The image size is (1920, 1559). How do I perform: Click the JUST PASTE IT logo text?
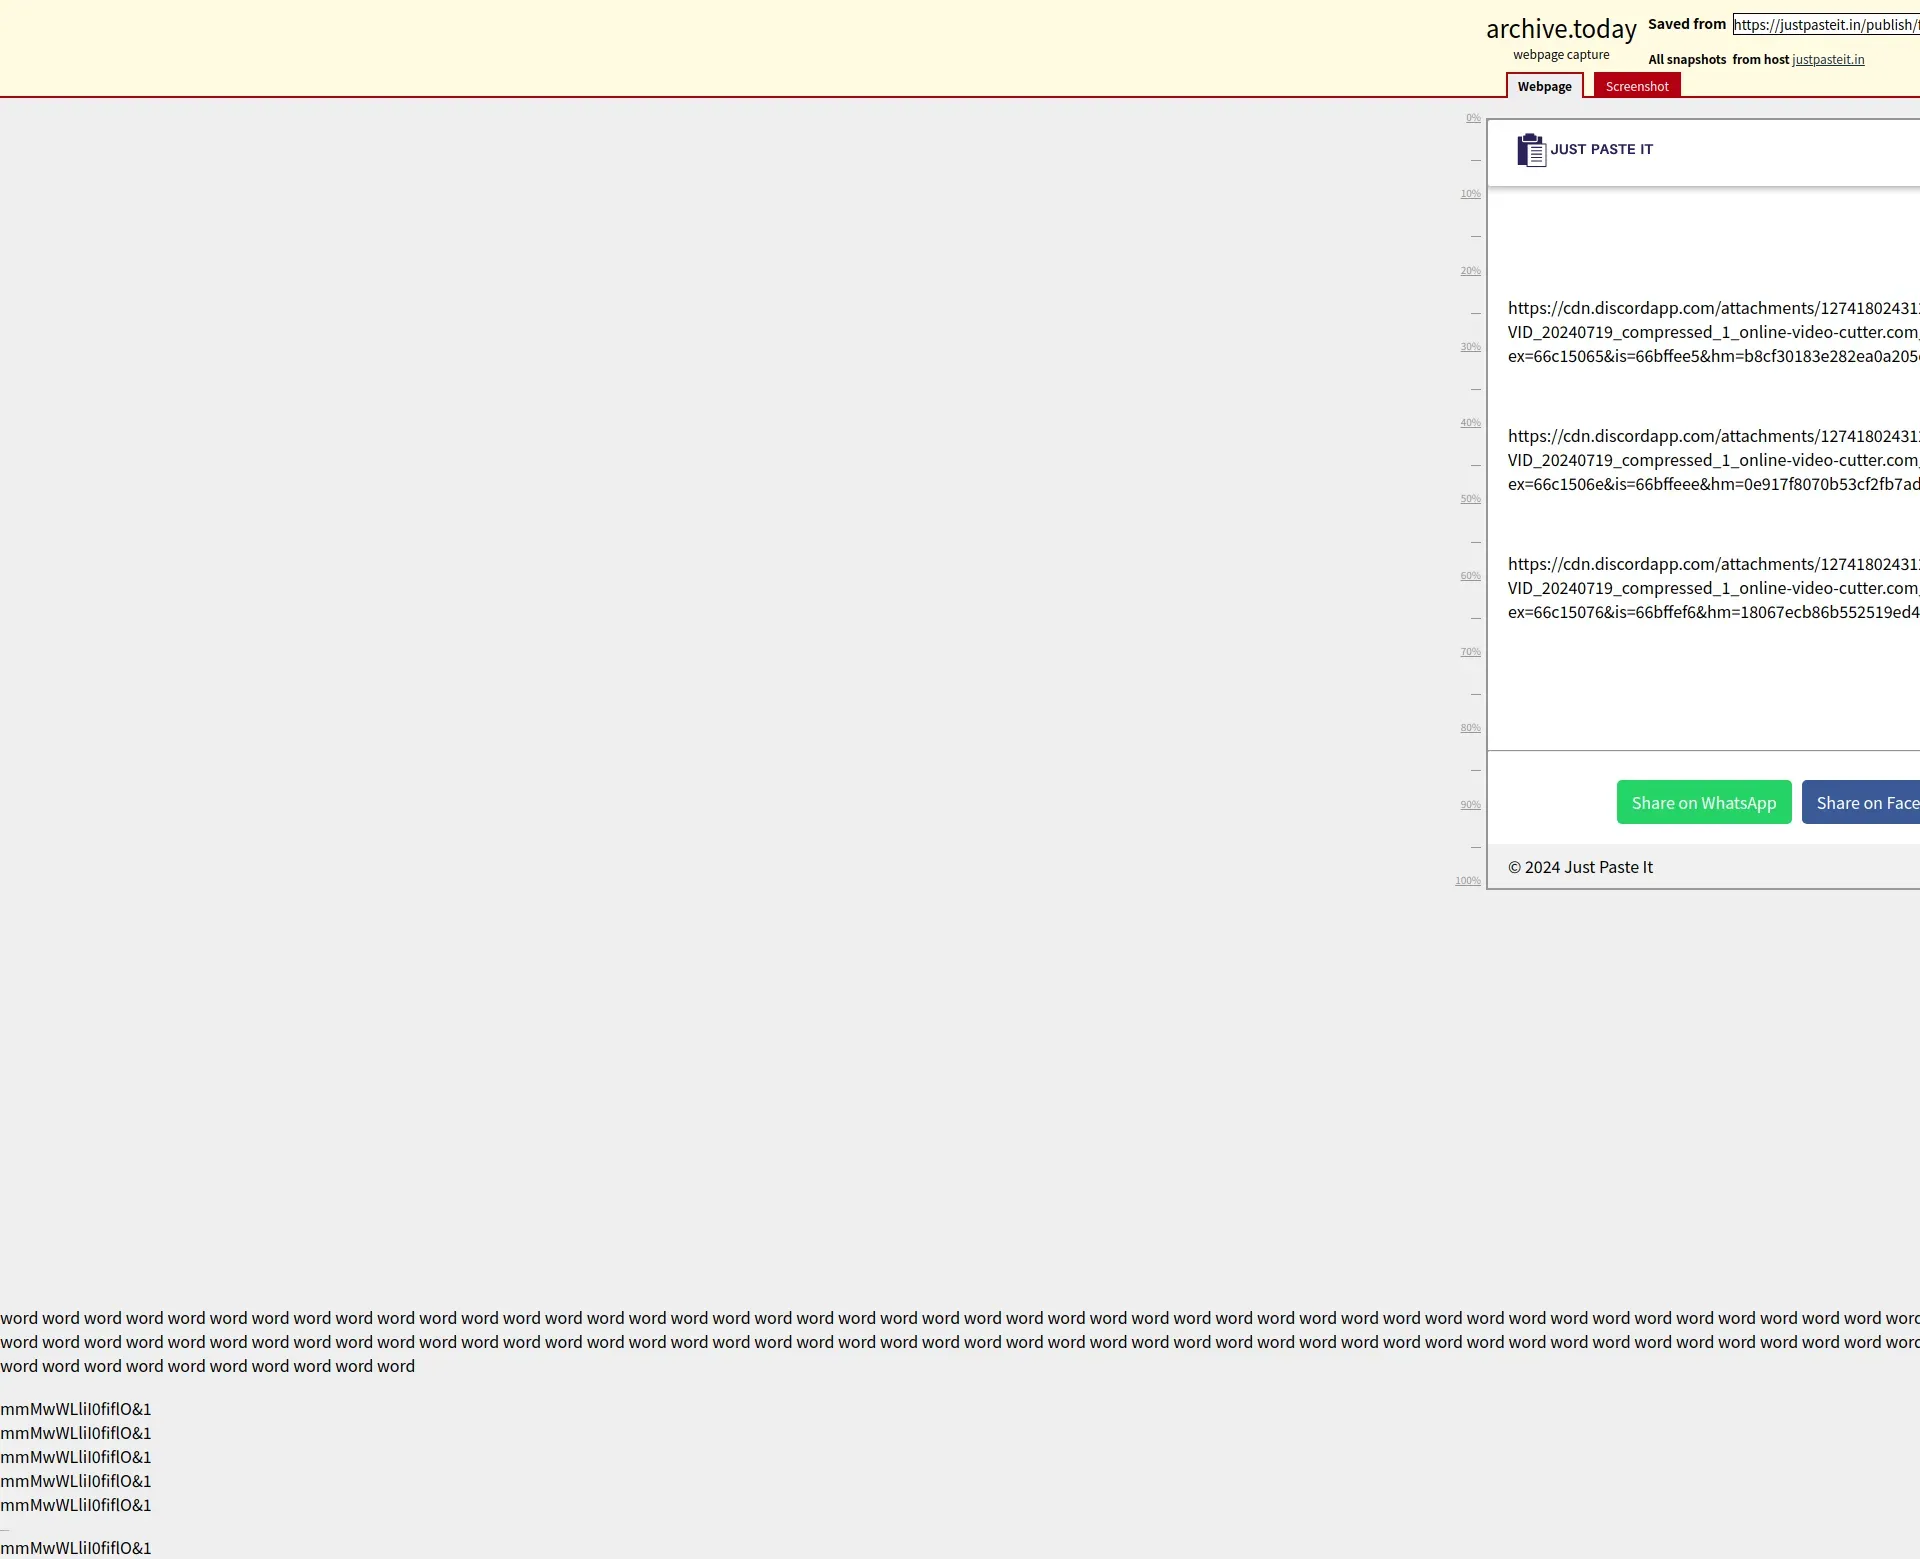[1601, 149]
